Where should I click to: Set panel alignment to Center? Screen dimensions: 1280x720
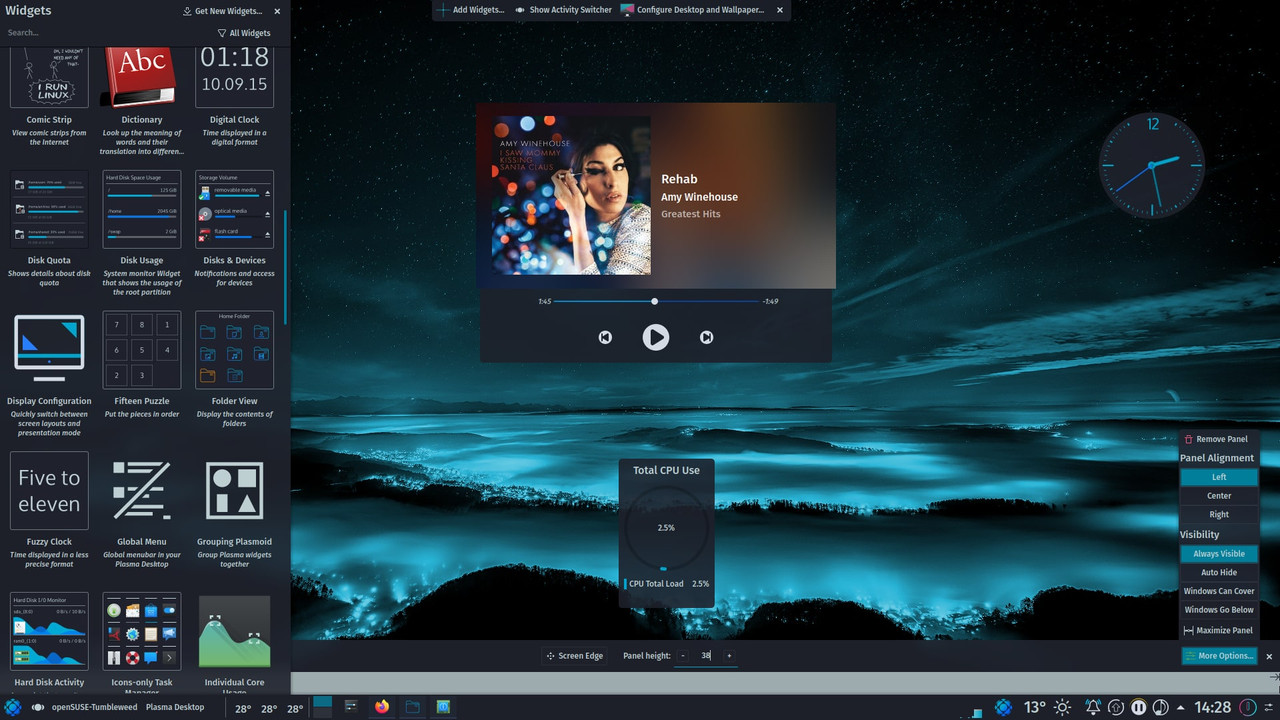coord(1219,496)
